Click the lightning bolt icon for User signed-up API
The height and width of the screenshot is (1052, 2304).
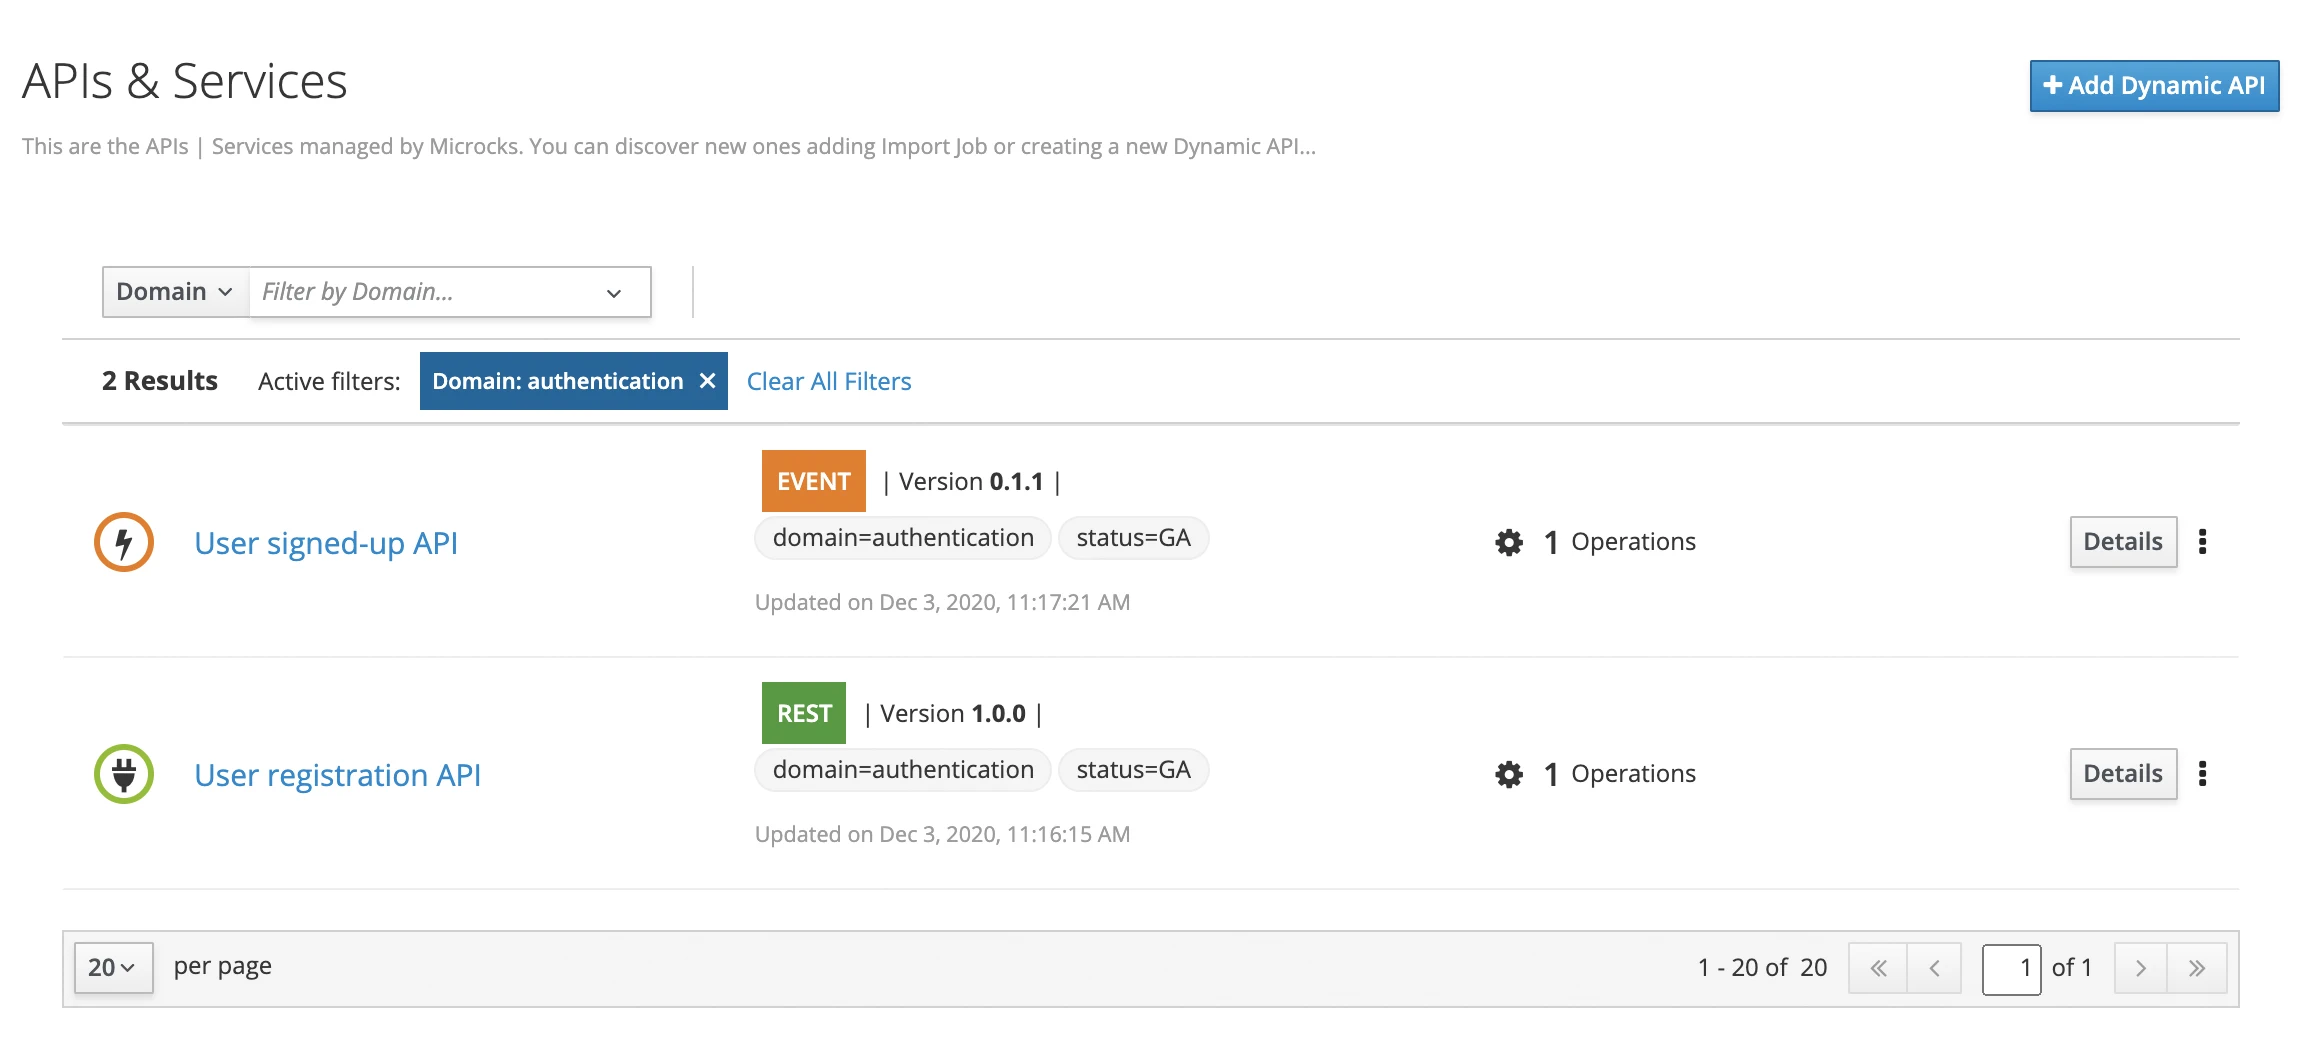click(x=124, y=542)
